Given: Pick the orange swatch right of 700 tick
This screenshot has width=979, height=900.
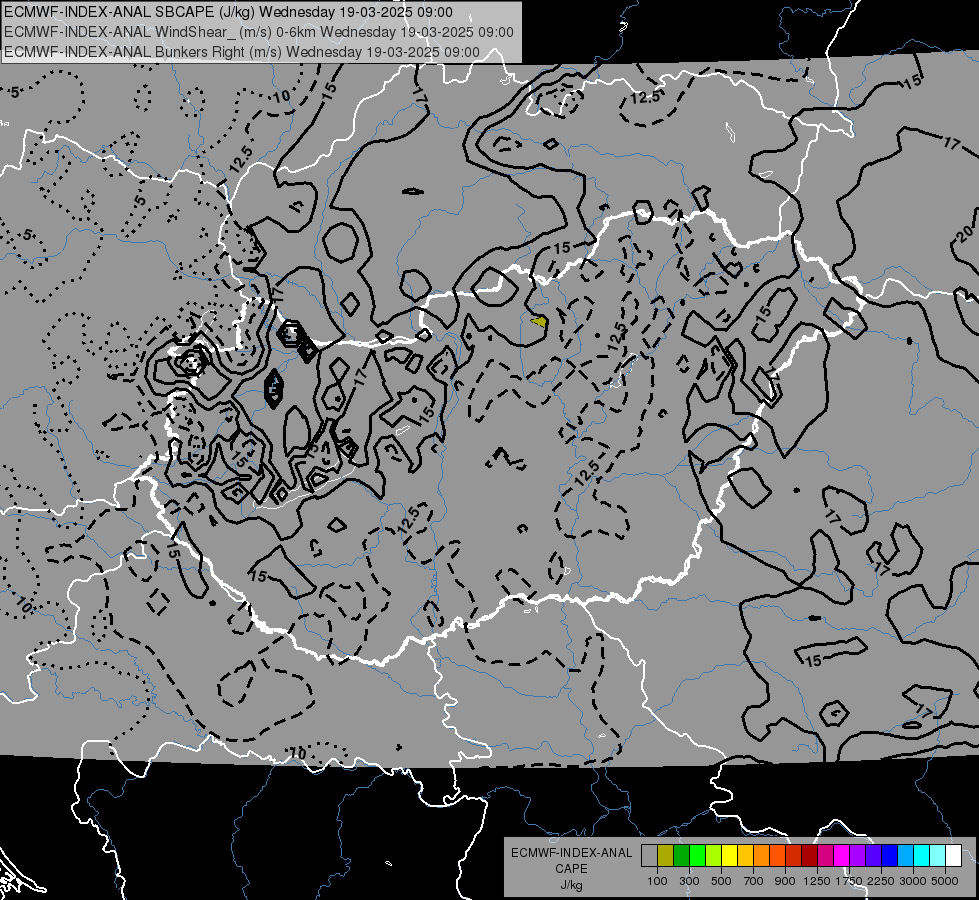Looking at the screenshot, I should (761, 856).
